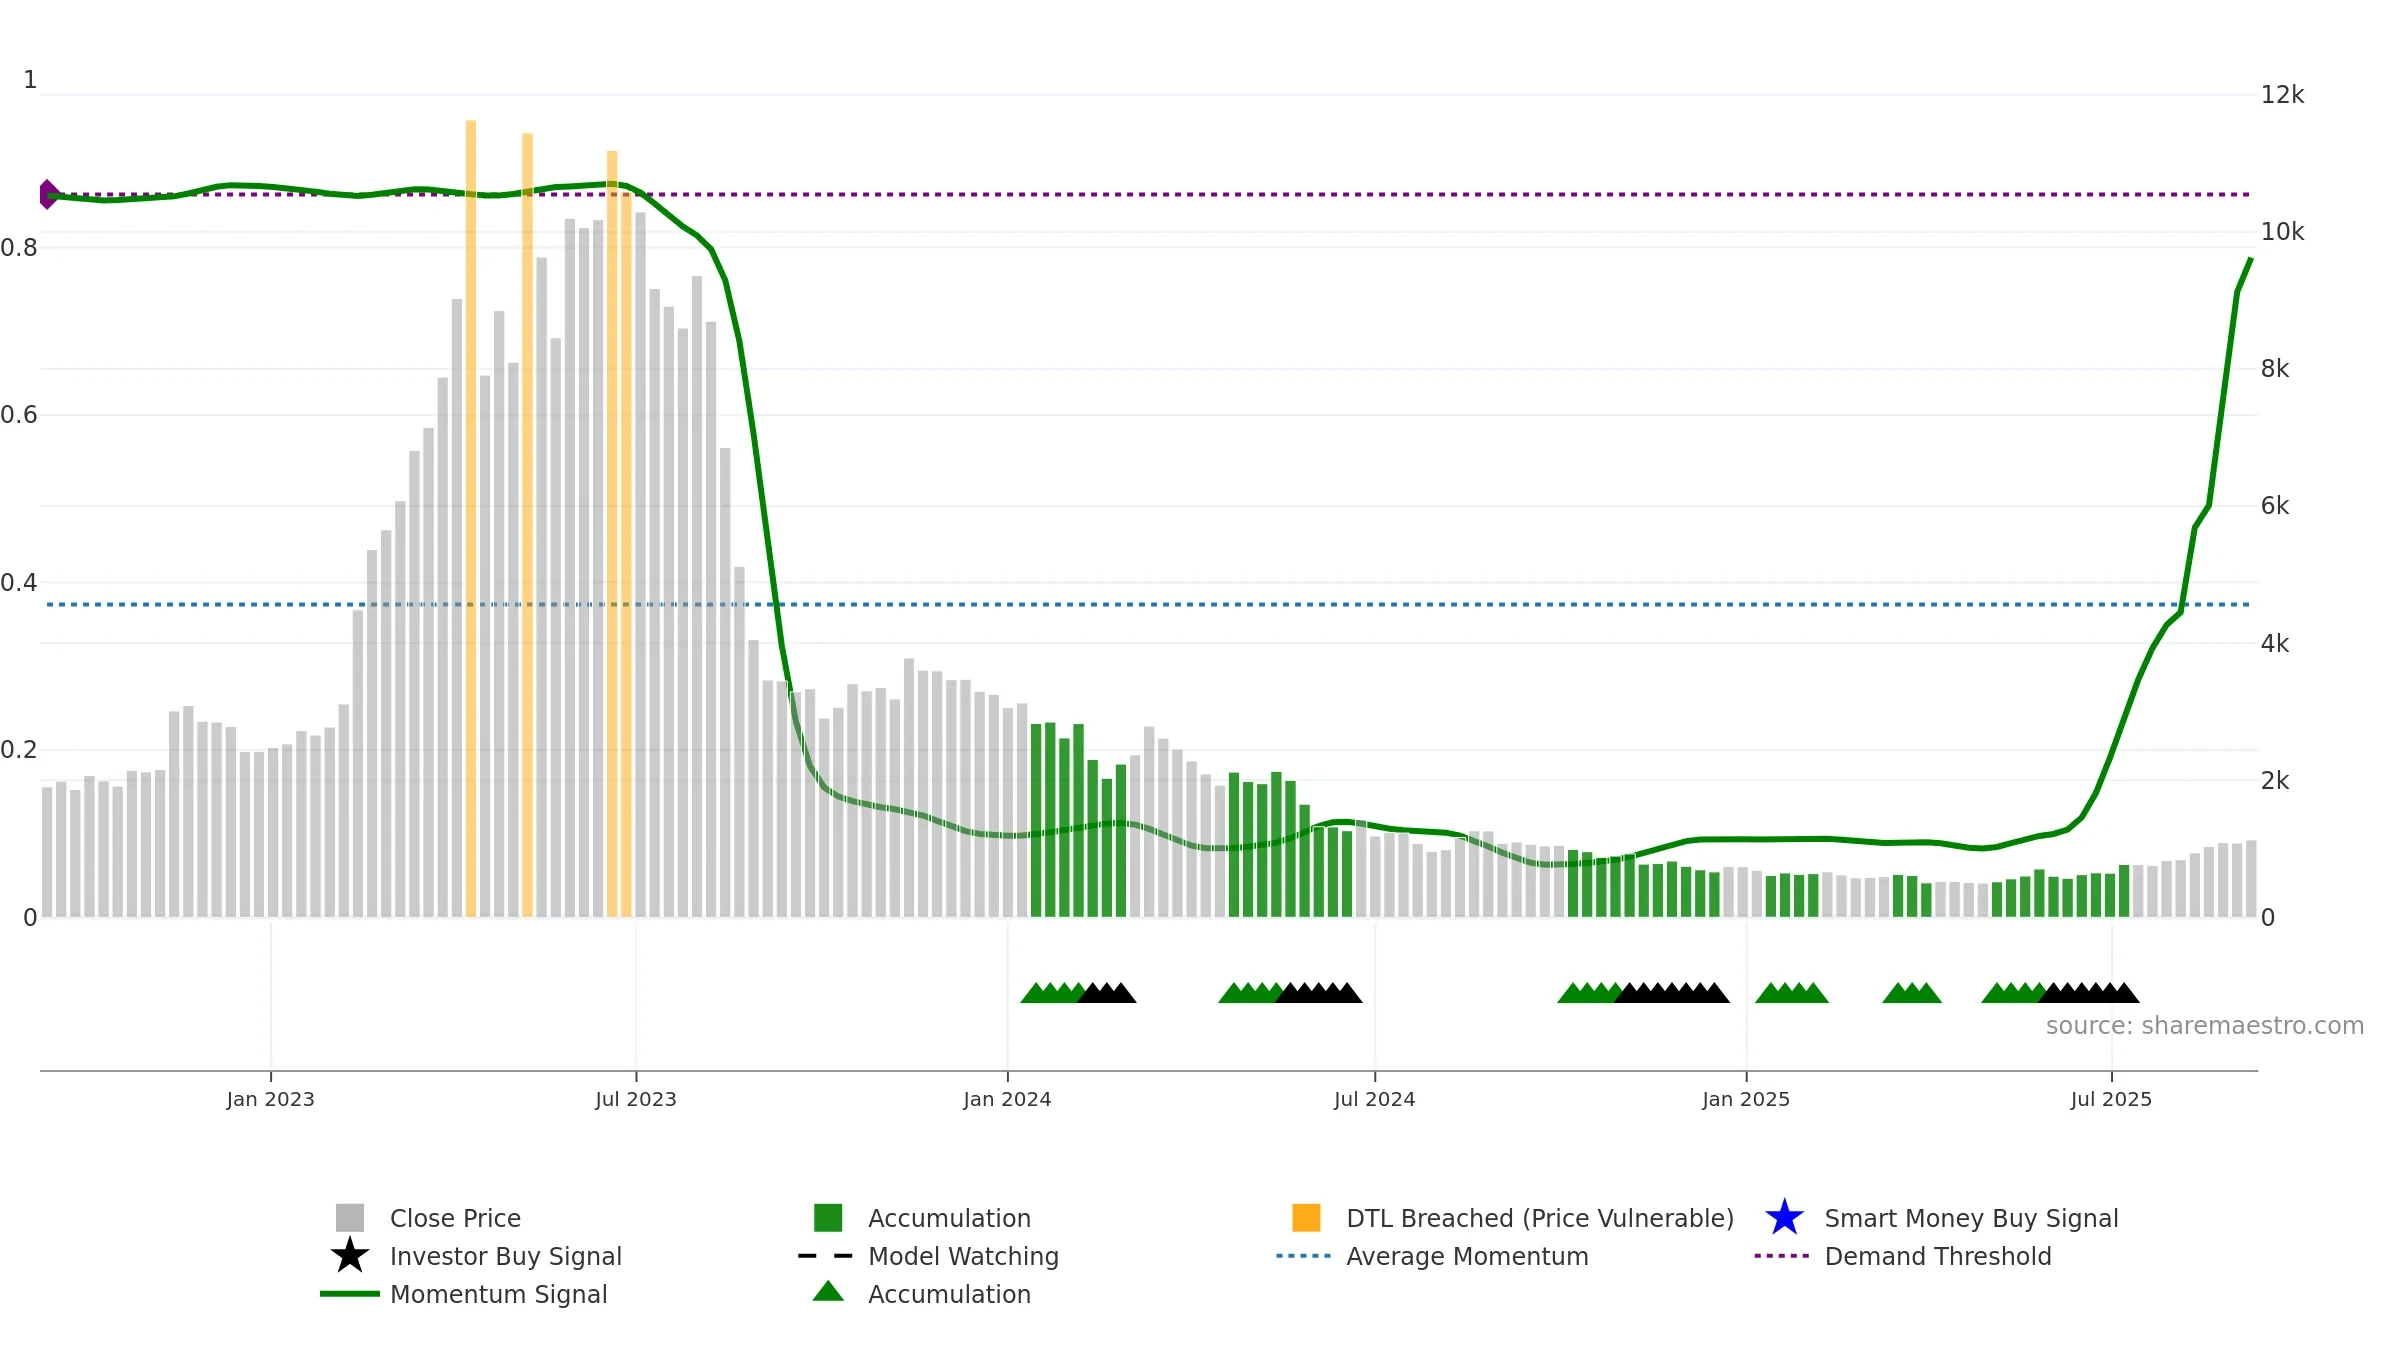
Task: Click the Jan 2024 axis label
Action: (x=1007, y=1099)
